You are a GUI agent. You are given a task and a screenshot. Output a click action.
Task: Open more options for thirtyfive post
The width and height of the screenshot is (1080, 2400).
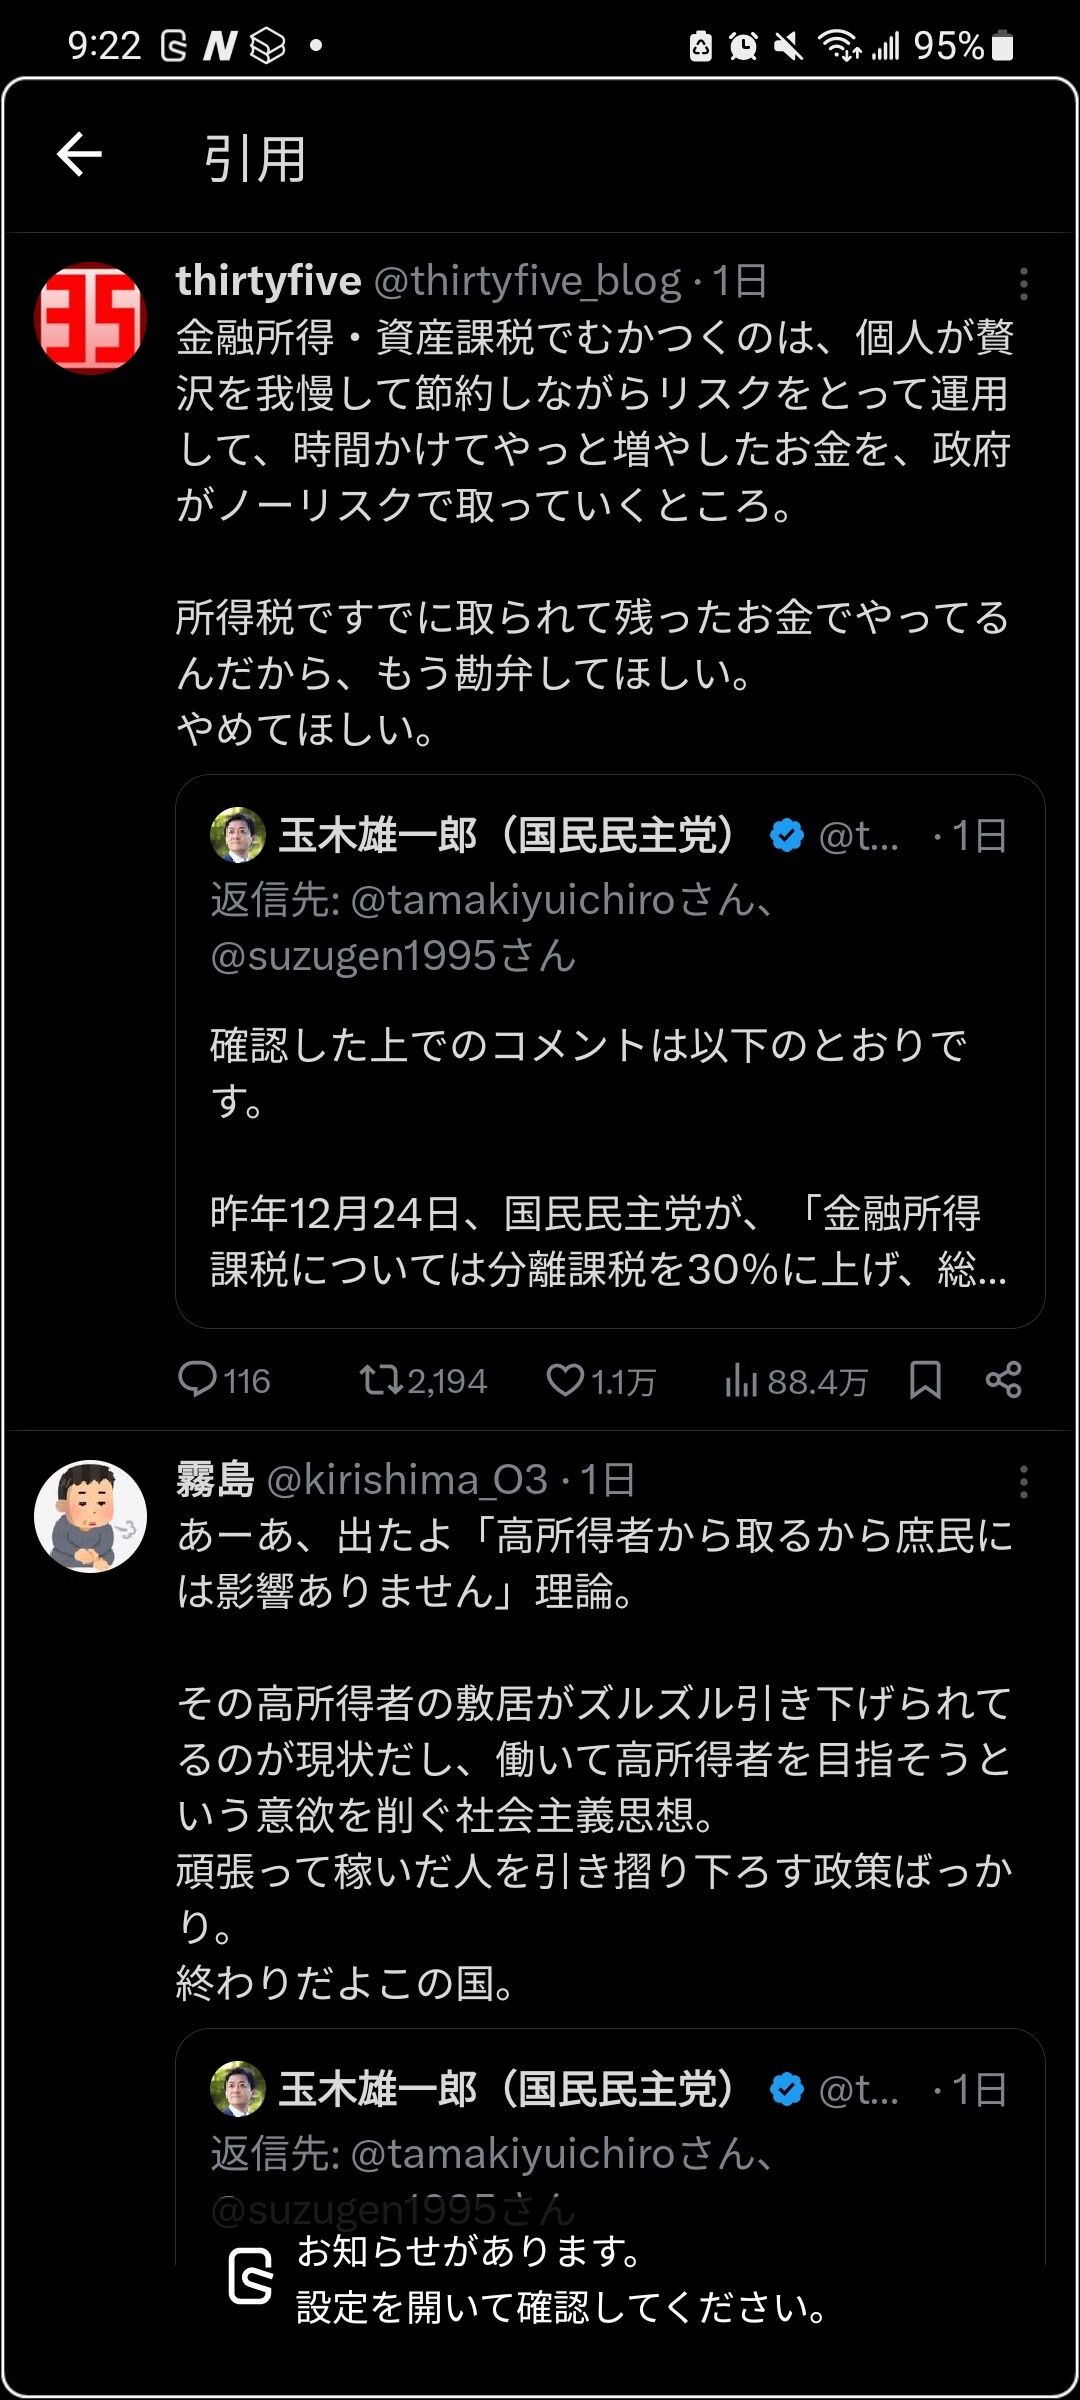tap(1023, 284)
